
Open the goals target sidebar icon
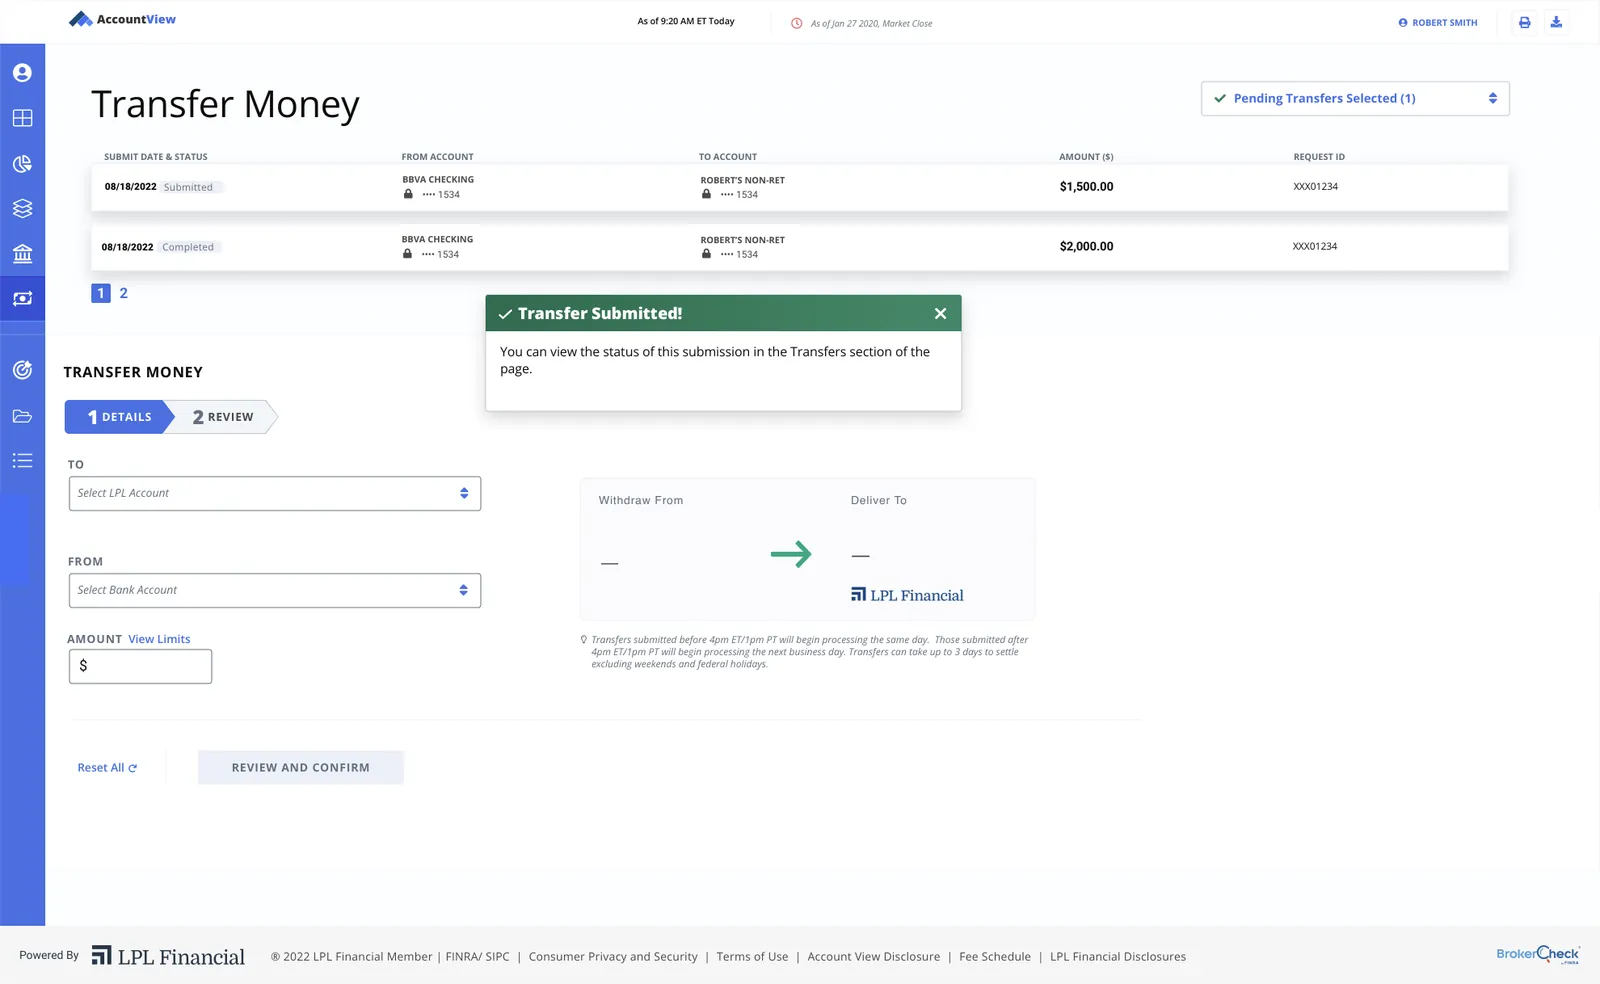[x=22, y=370]
